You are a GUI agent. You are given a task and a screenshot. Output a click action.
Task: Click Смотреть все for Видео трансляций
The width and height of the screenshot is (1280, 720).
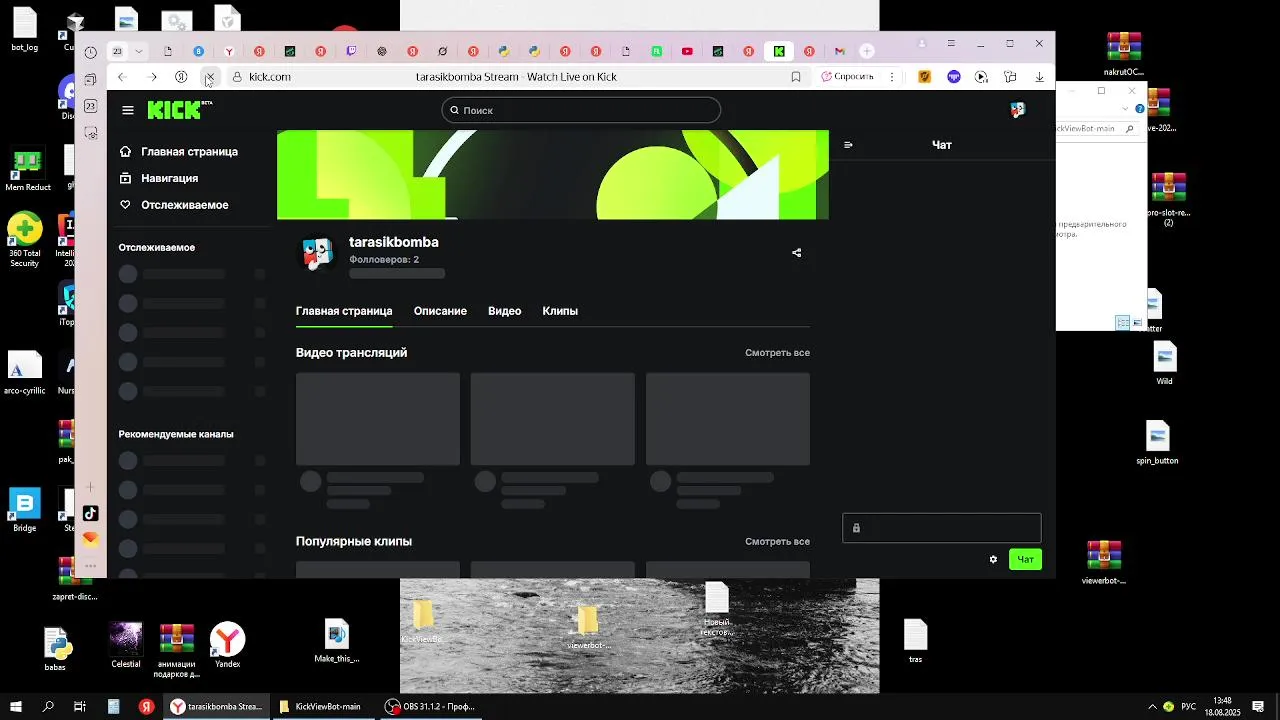click(x=777, y=353)
